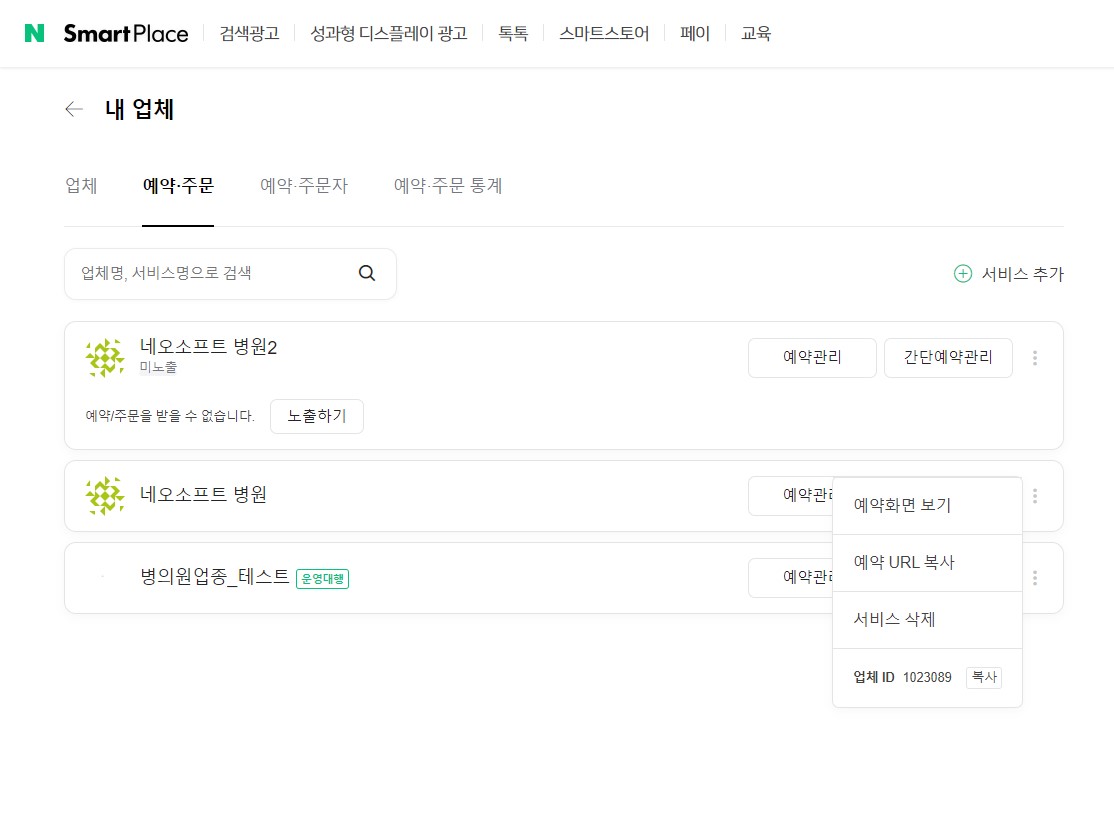This screenshot has height=835, width=1114.
Task: Open the 교육 header link
Action: pos(756,33)
